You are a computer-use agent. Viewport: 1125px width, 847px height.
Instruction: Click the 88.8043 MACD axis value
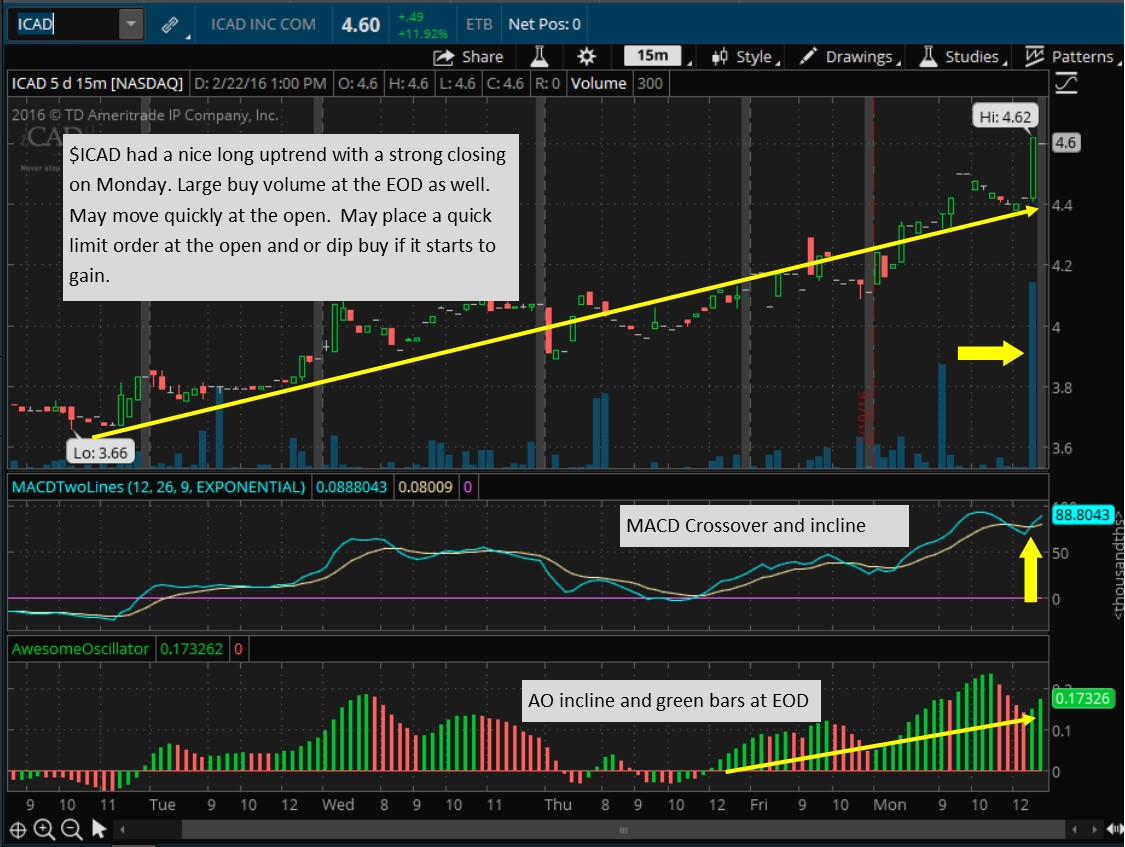[1082, 515]
